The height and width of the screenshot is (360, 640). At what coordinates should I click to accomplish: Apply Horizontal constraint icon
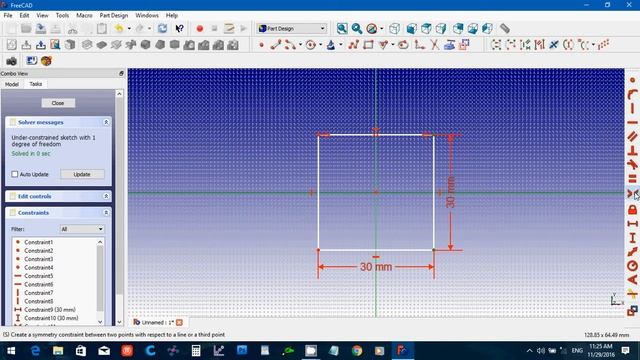click(x=632, y=122)
